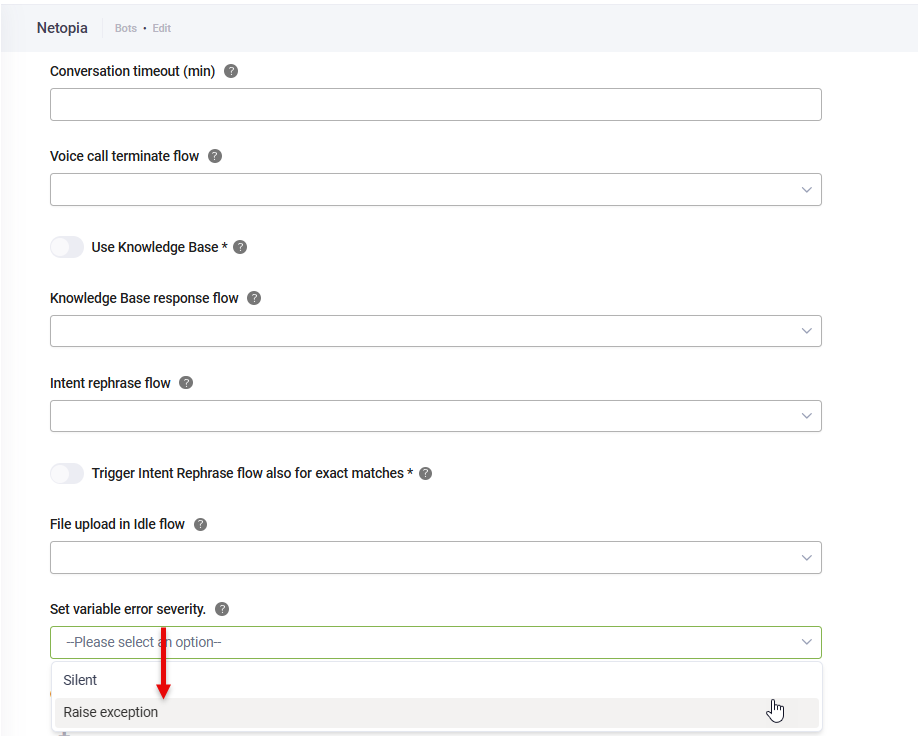Click help icon beside Voice call terminate flow
This screenshot has height=736, width=918.
pos(215,156)
